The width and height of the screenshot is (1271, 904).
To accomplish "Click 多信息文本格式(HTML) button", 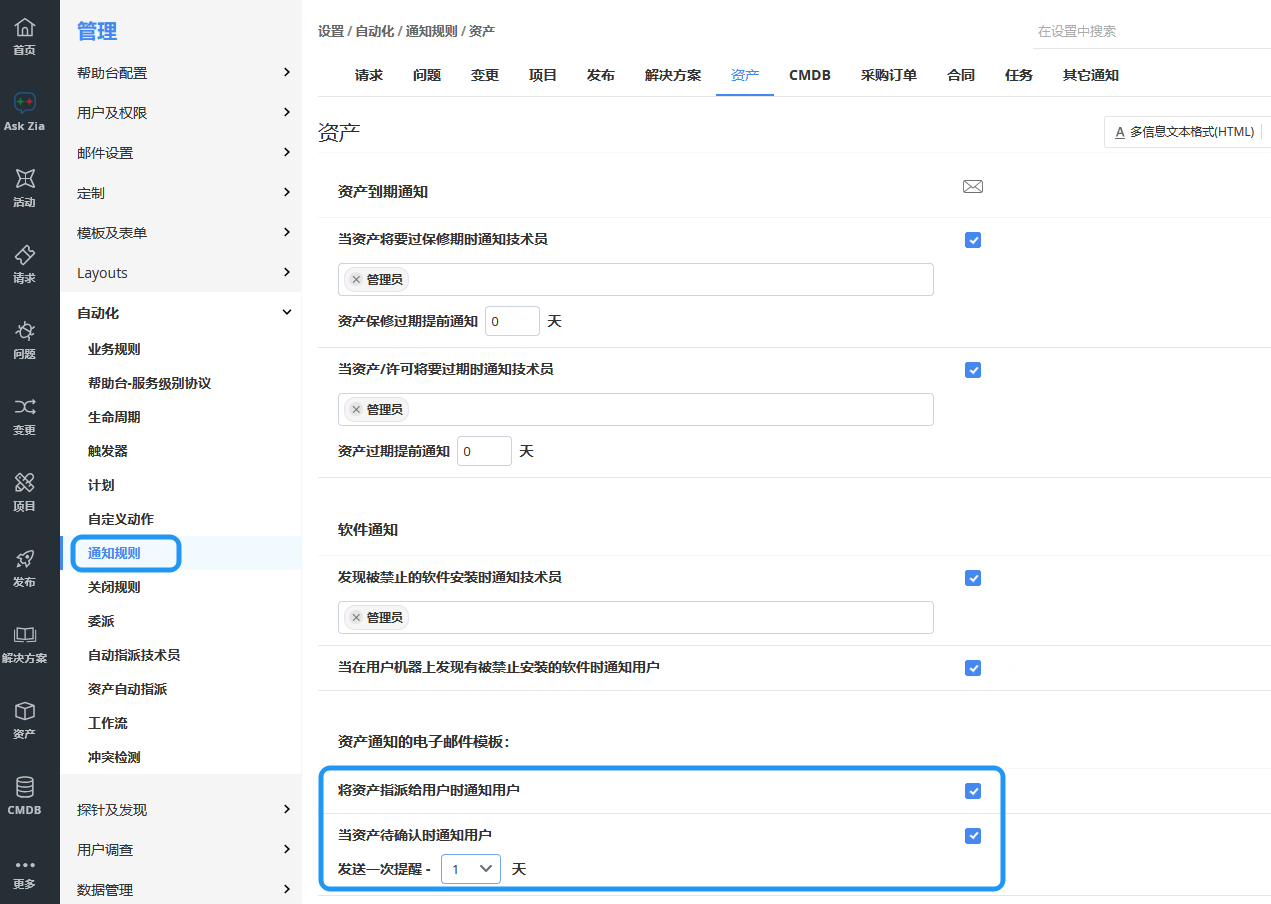I will click(x=1183, y=132).
